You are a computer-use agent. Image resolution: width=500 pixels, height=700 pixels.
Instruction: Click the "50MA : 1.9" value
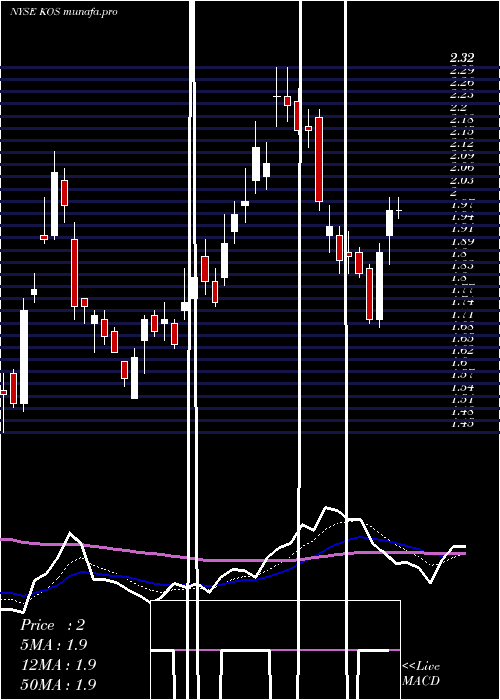pos(58,684)
